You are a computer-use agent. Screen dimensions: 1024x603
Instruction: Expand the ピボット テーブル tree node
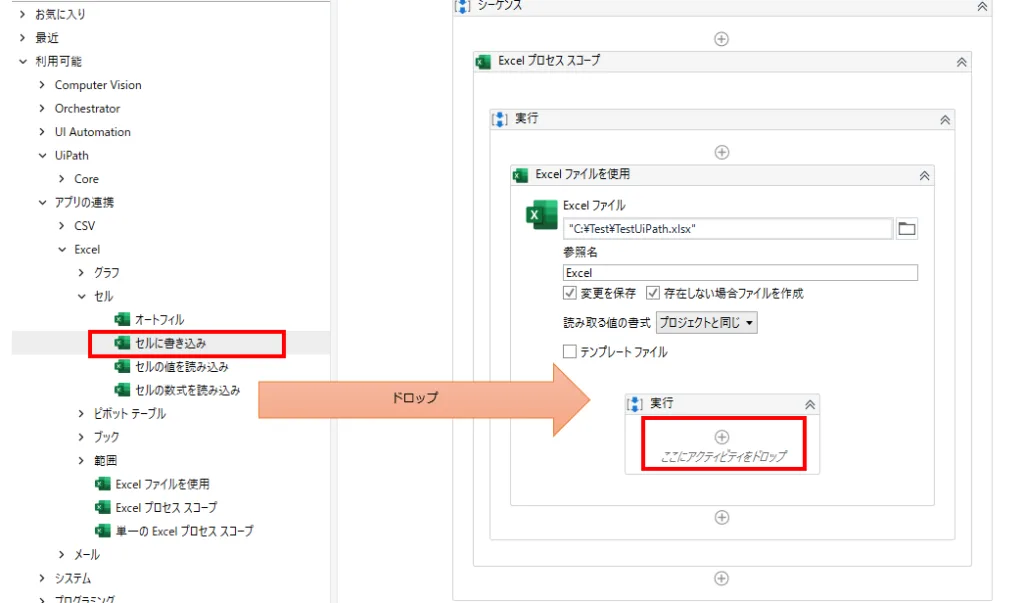click(82, 414)
